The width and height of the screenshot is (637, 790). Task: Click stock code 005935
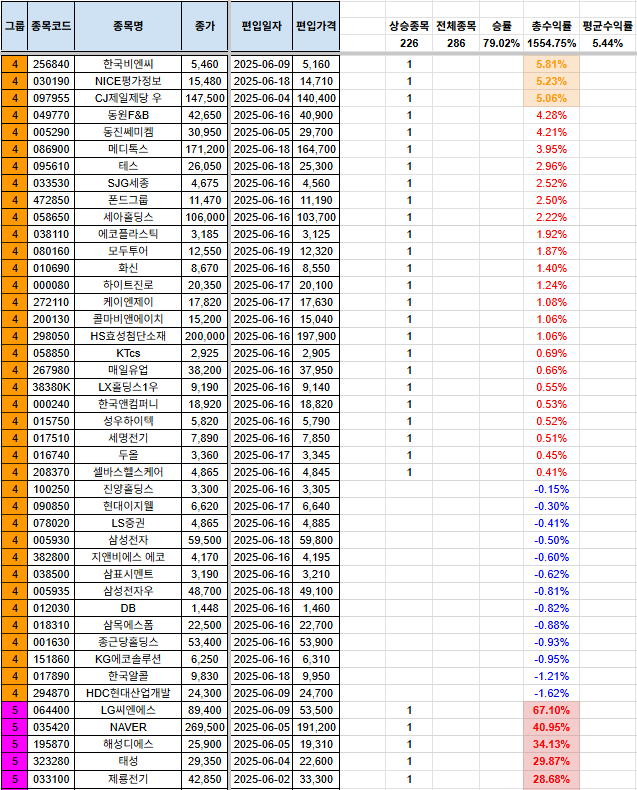51,591
